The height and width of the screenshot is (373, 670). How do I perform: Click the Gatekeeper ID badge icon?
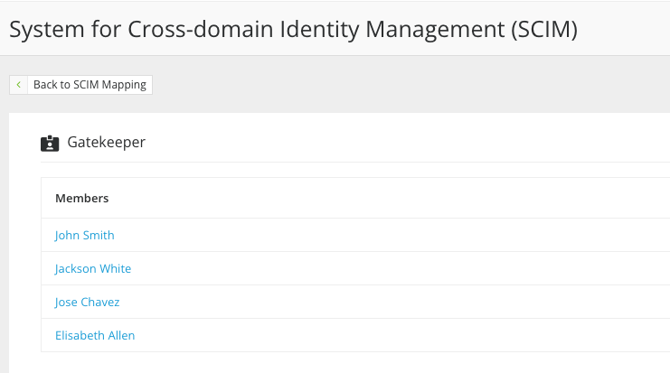50,143
